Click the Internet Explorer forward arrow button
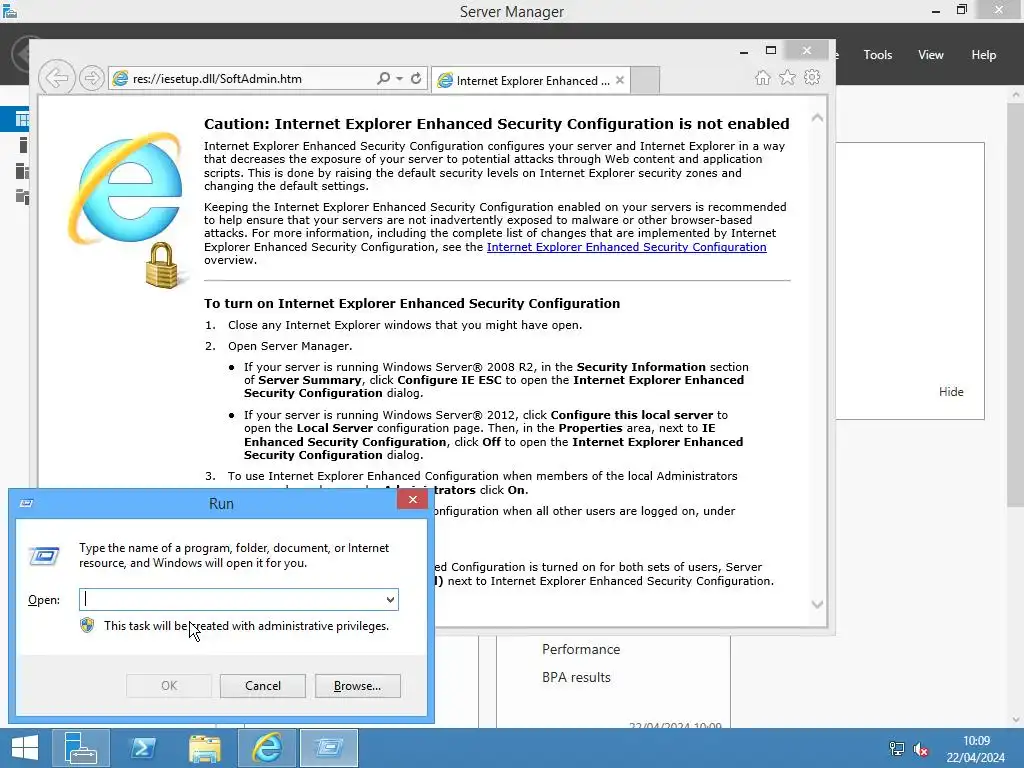 (92, 78)
